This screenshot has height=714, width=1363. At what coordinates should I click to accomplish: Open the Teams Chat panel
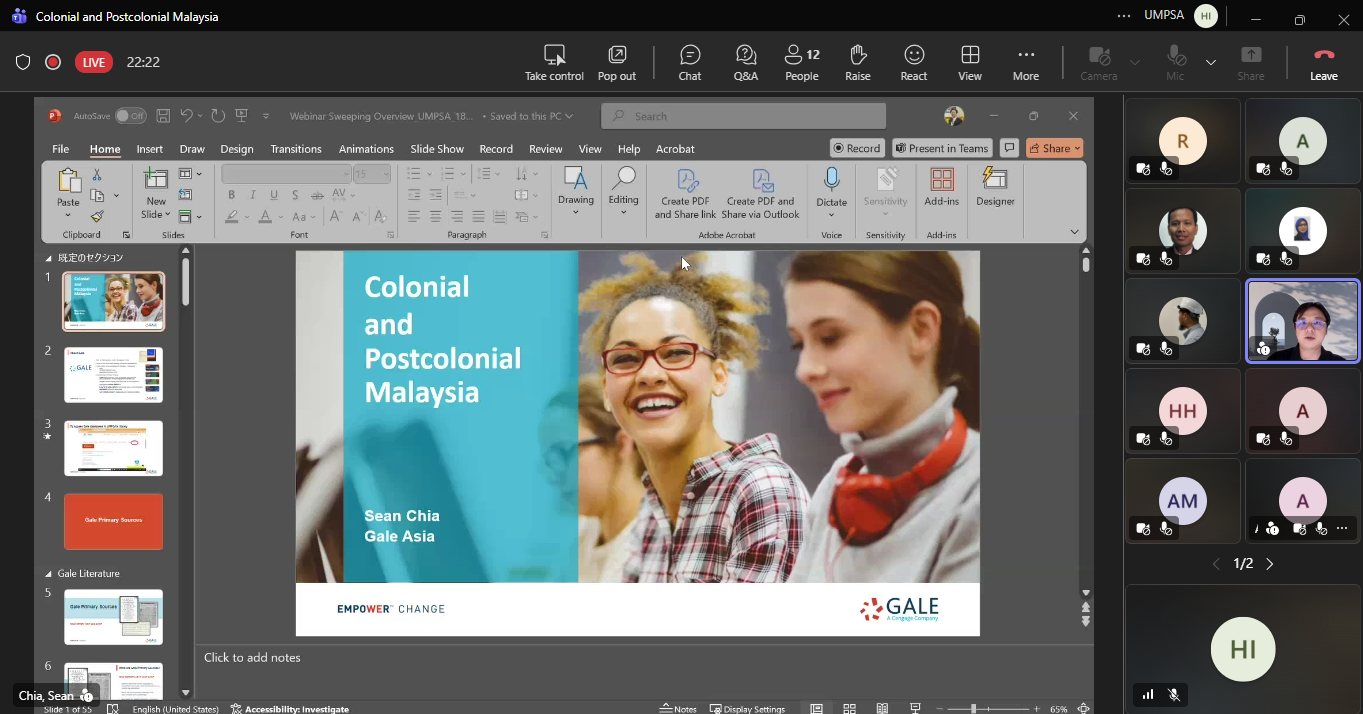(690, 62)
